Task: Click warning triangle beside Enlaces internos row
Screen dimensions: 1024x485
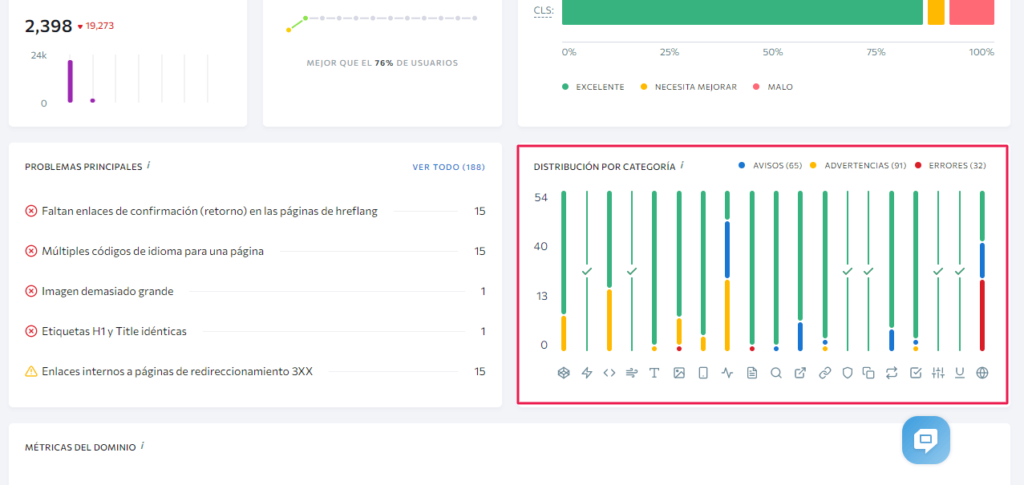Action: pos(31,371)
